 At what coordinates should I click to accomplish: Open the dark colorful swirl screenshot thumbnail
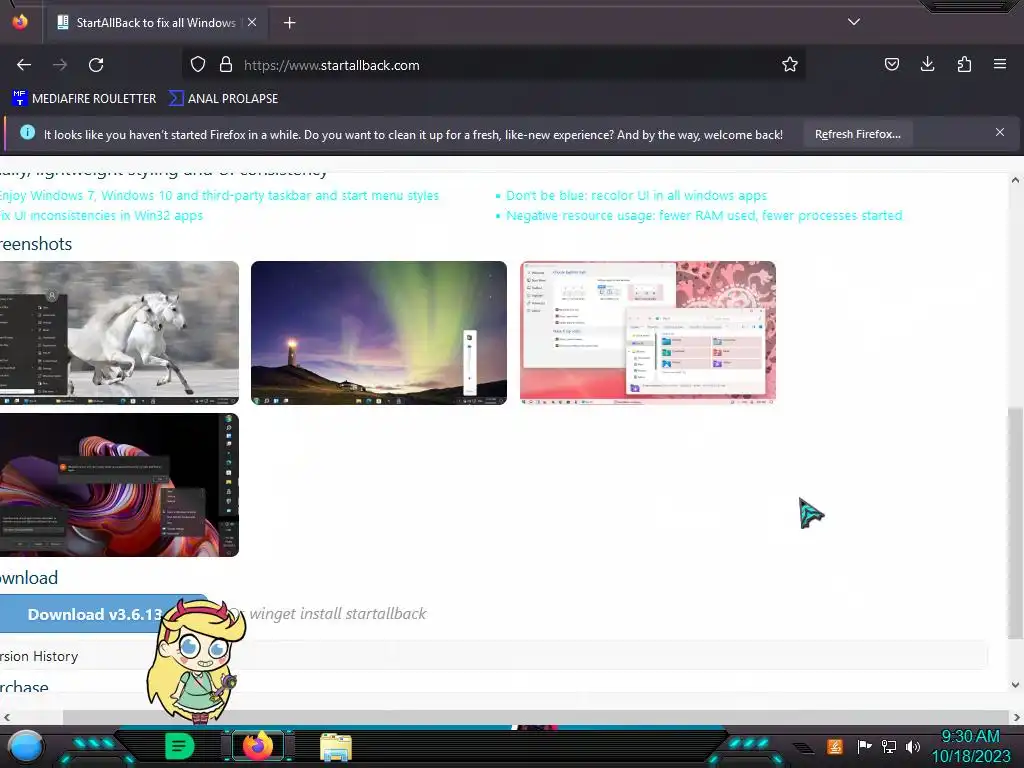pyautogui.click(x=119, y=485)
